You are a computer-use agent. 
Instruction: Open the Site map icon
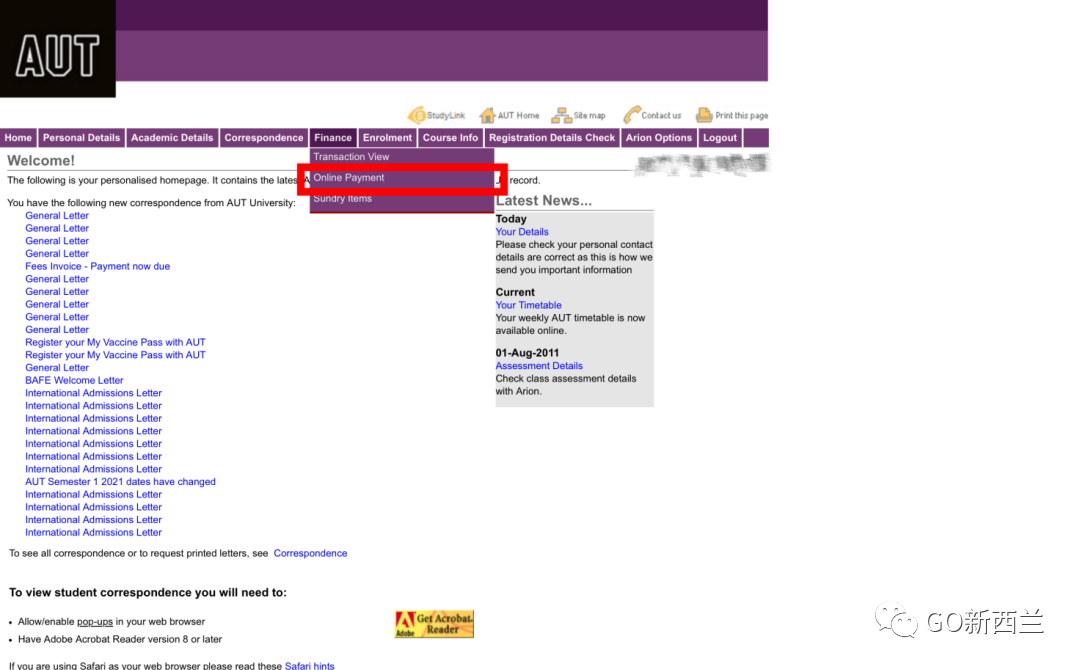pyautogui.click(x=561, y=115)
